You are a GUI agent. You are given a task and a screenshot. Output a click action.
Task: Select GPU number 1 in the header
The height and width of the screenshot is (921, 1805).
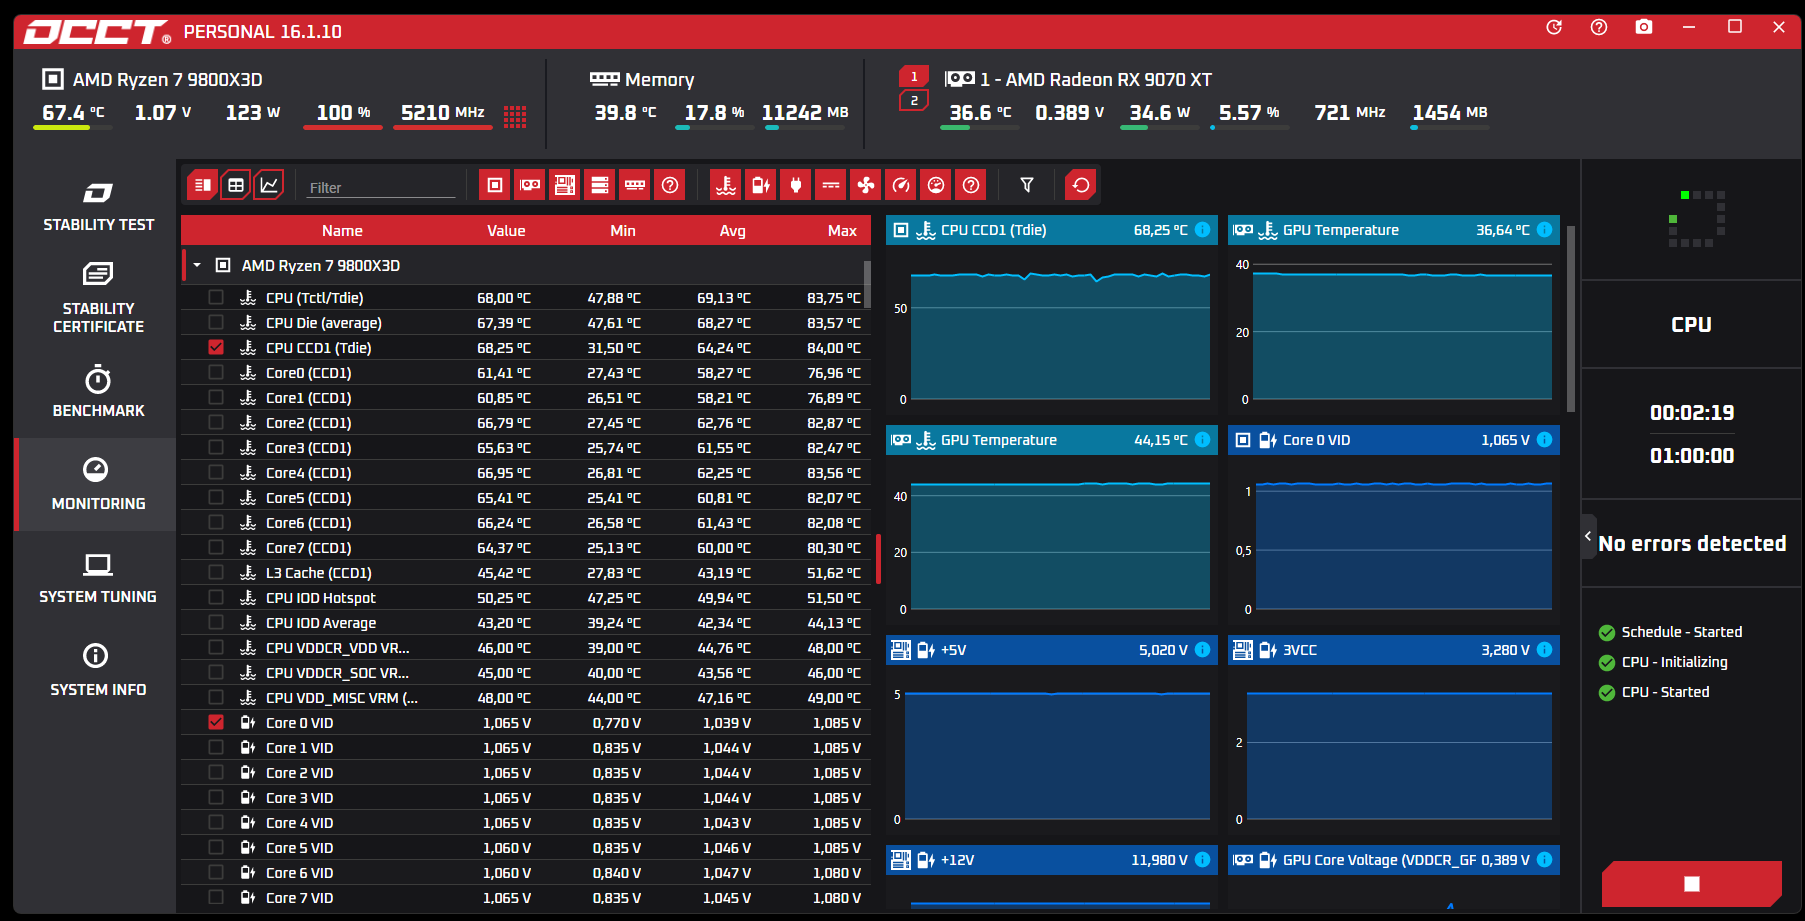pyautogui.click(x=914, y=77)
